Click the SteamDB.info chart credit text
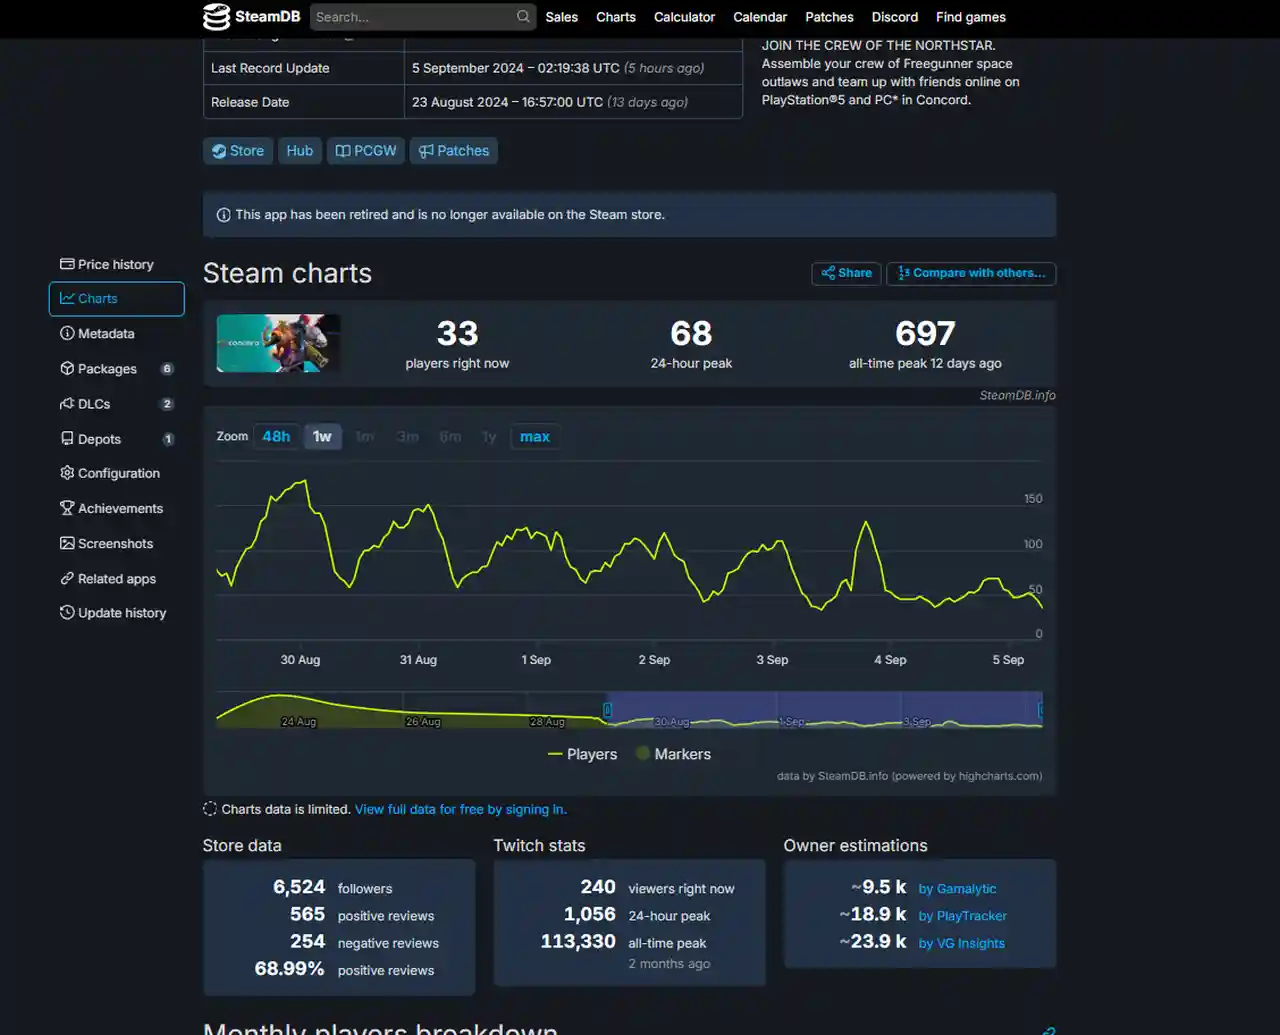The width and height of the screenshot is (1280, 1035). (1017, 395)
